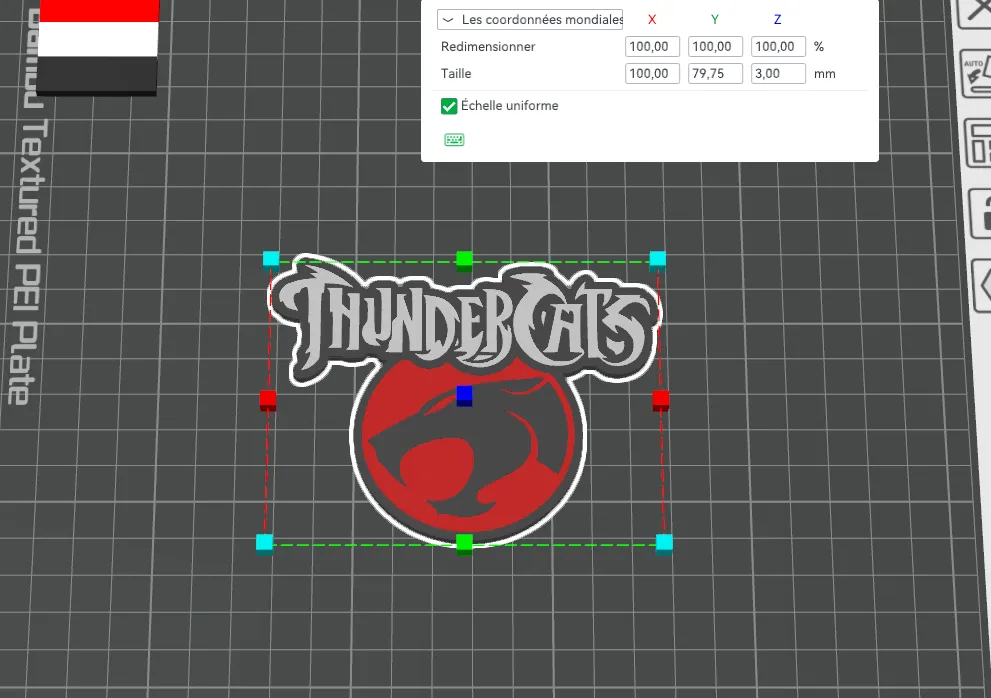Select the ThunderCats lettering on the model
The image size is (991, 698).
coord(465,322)
